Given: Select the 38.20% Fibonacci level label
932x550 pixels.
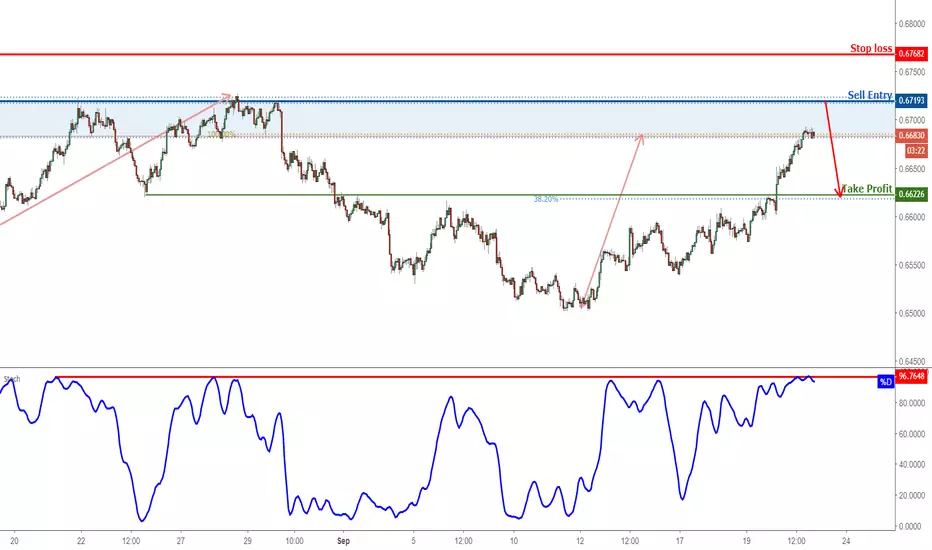Looking at the screenshot, I should pos(546,199).
